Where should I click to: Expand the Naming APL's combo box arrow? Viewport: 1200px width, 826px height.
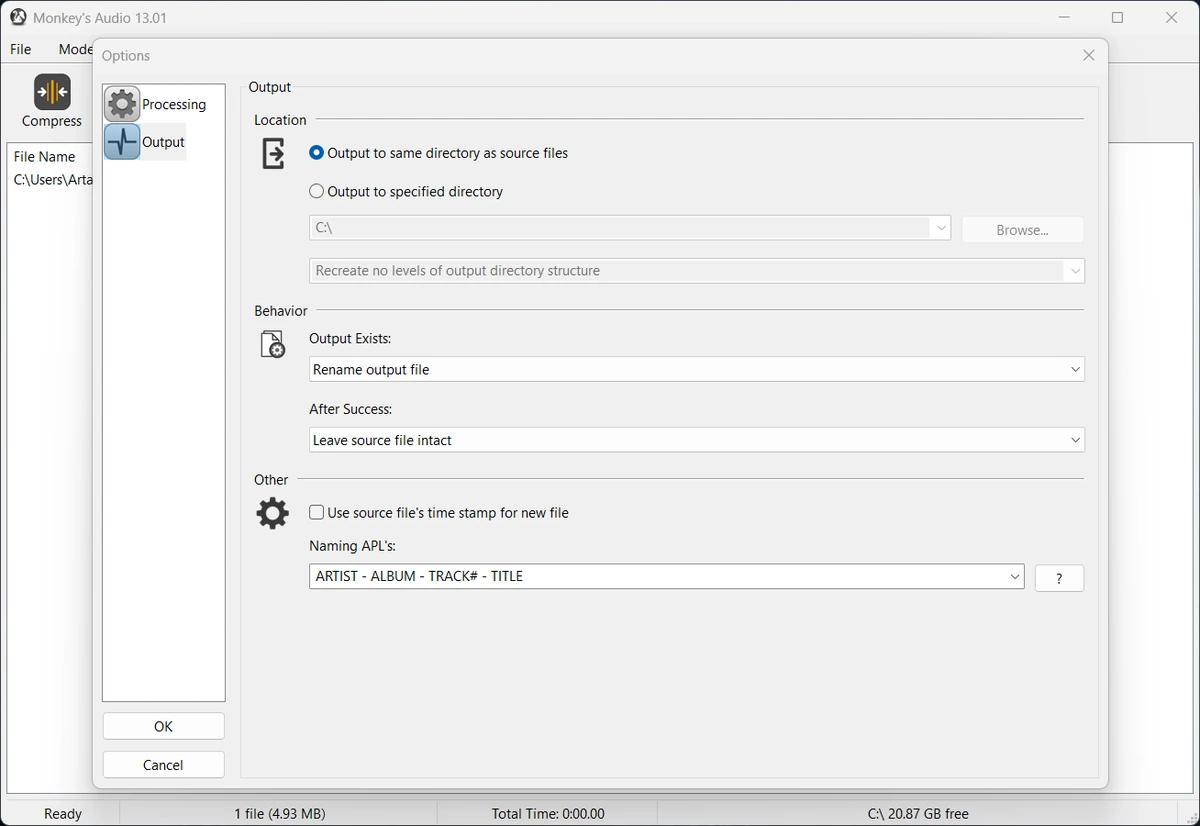pyautogui.click(x=1015, y=577)
